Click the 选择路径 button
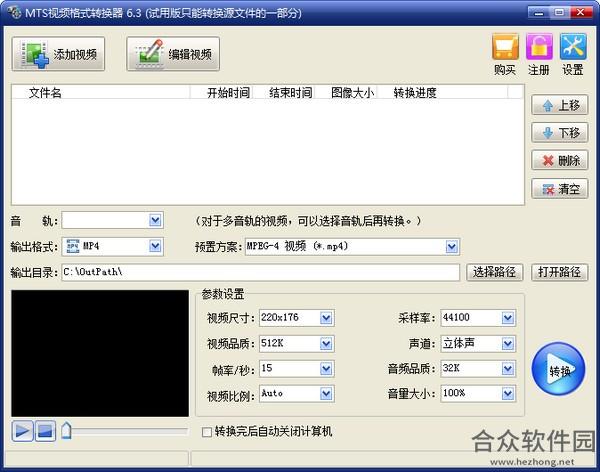This screenshot has height=472, width=600. click(494, 272)
